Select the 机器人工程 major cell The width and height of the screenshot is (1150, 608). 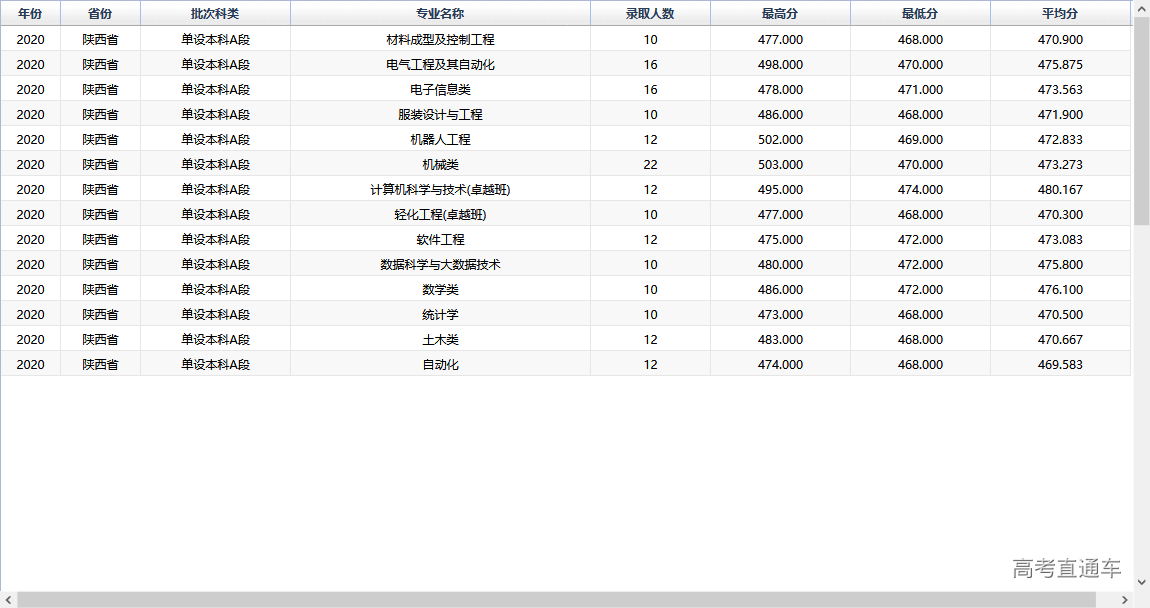pyautogui.click(x=440, y=140)
